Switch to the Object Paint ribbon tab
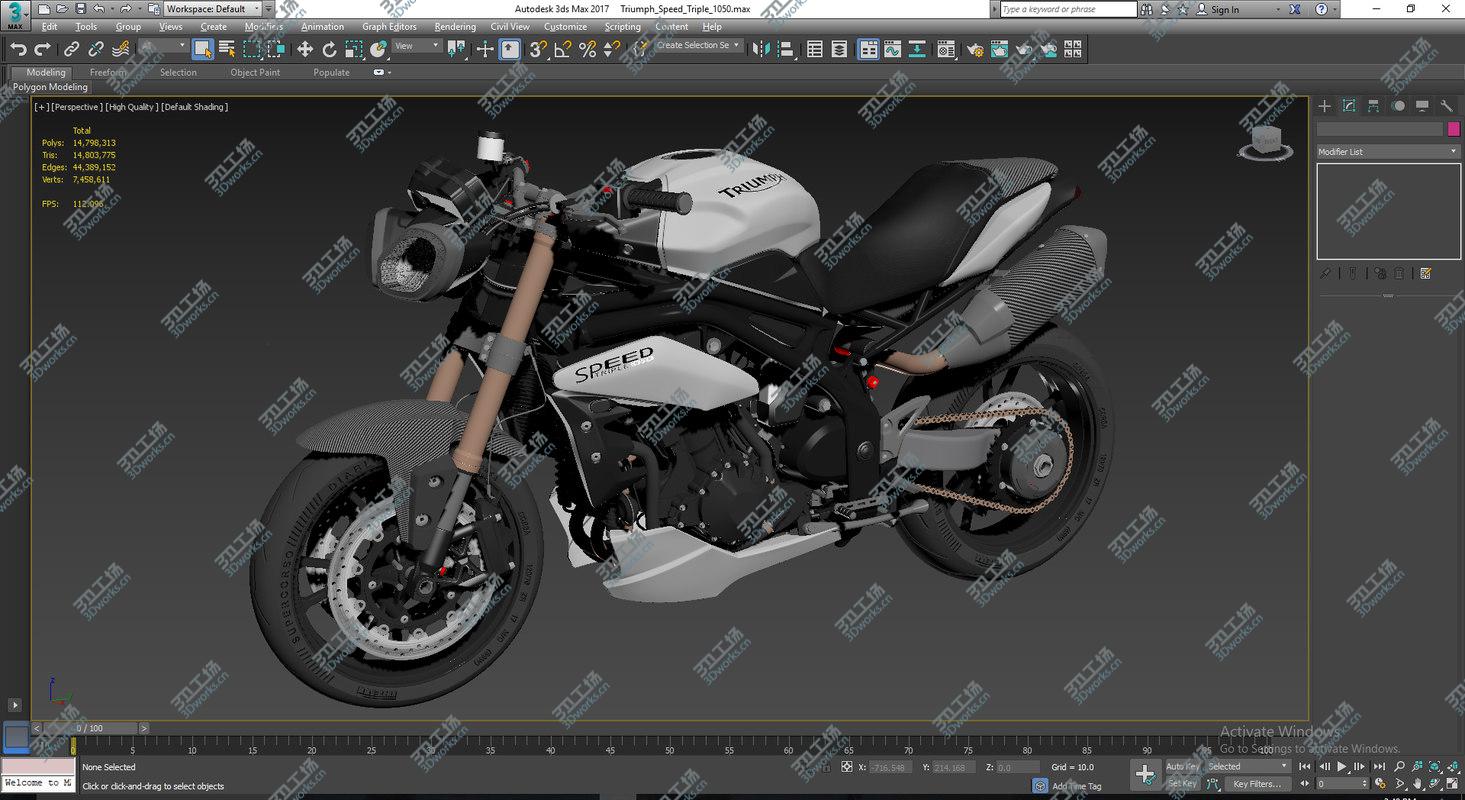The width and height of the screenshot is (1465, 800). click(x=255, y=72)
